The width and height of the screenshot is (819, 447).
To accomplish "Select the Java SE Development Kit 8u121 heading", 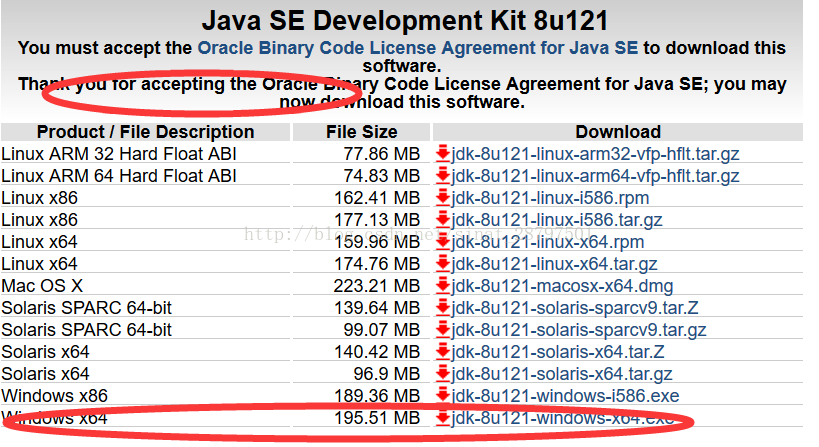I will (x=405, y=21).
